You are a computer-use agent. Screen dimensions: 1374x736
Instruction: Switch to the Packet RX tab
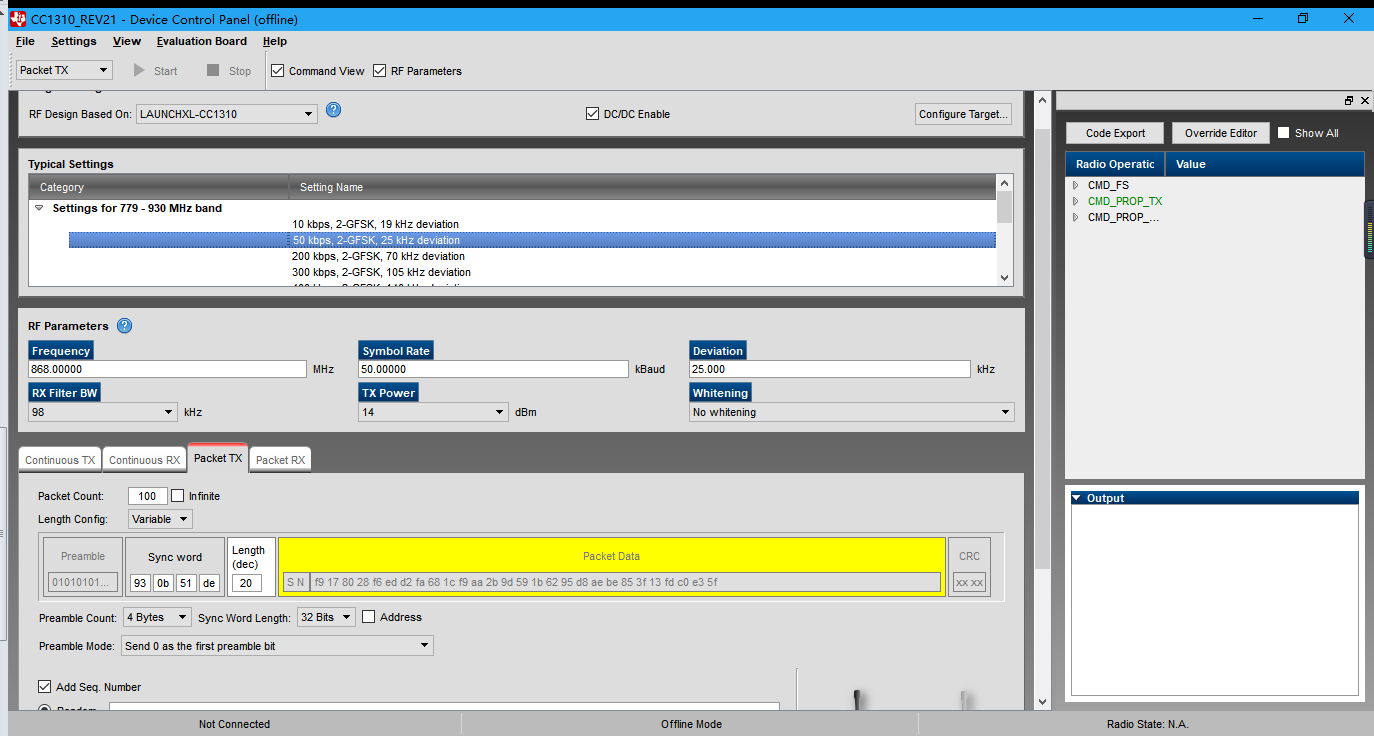click(280, 460)
